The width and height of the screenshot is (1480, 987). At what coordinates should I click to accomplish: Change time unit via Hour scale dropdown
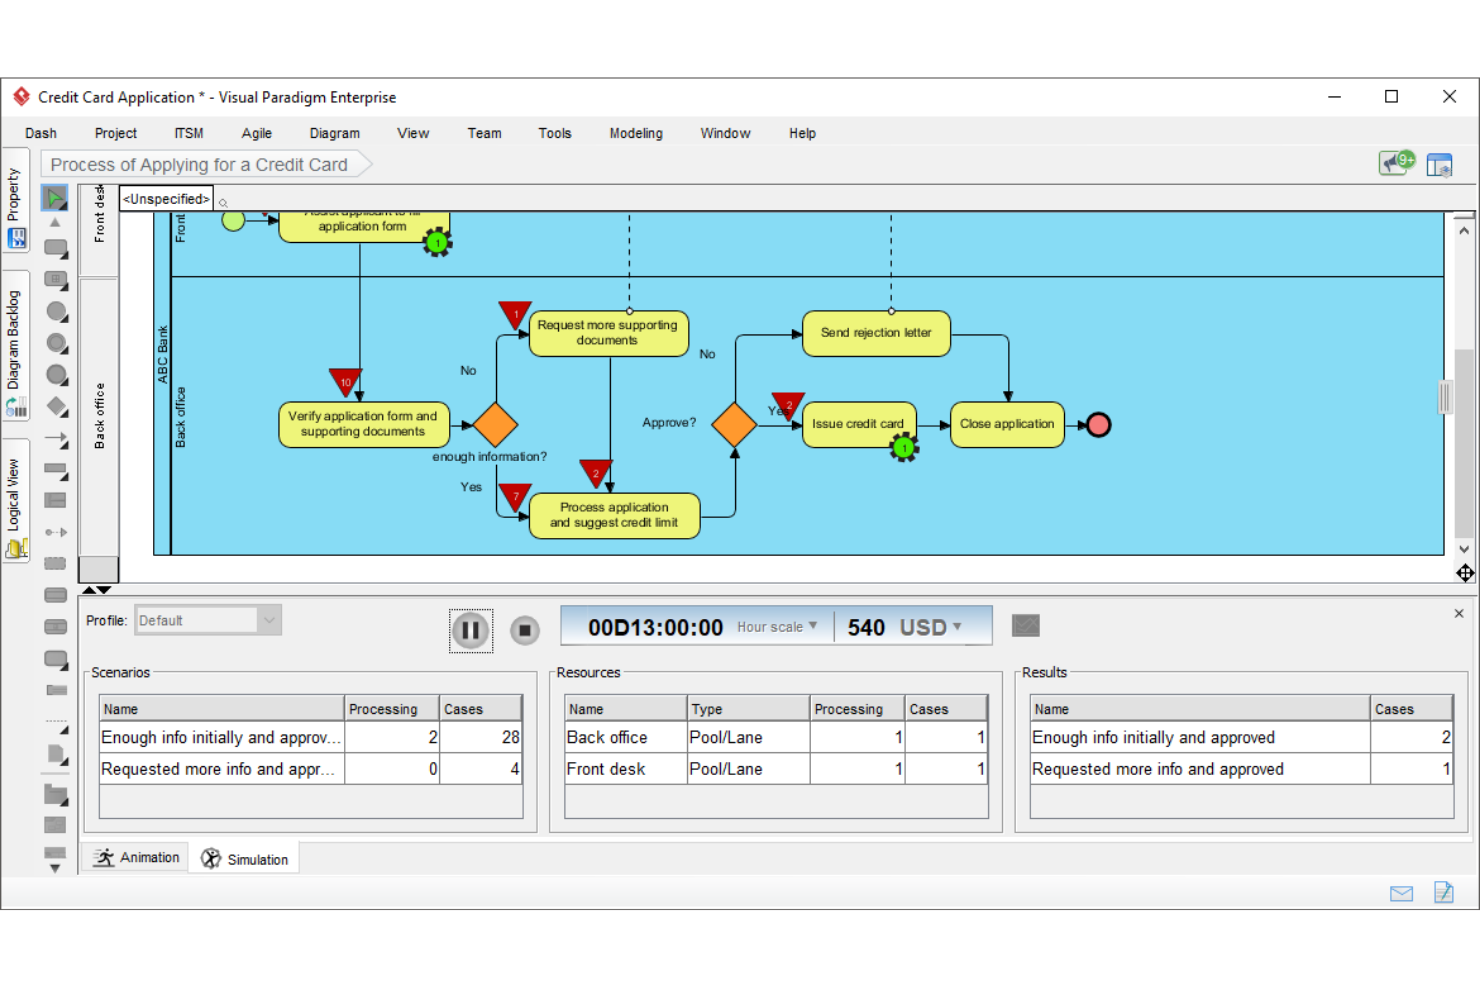pos(779,626)
